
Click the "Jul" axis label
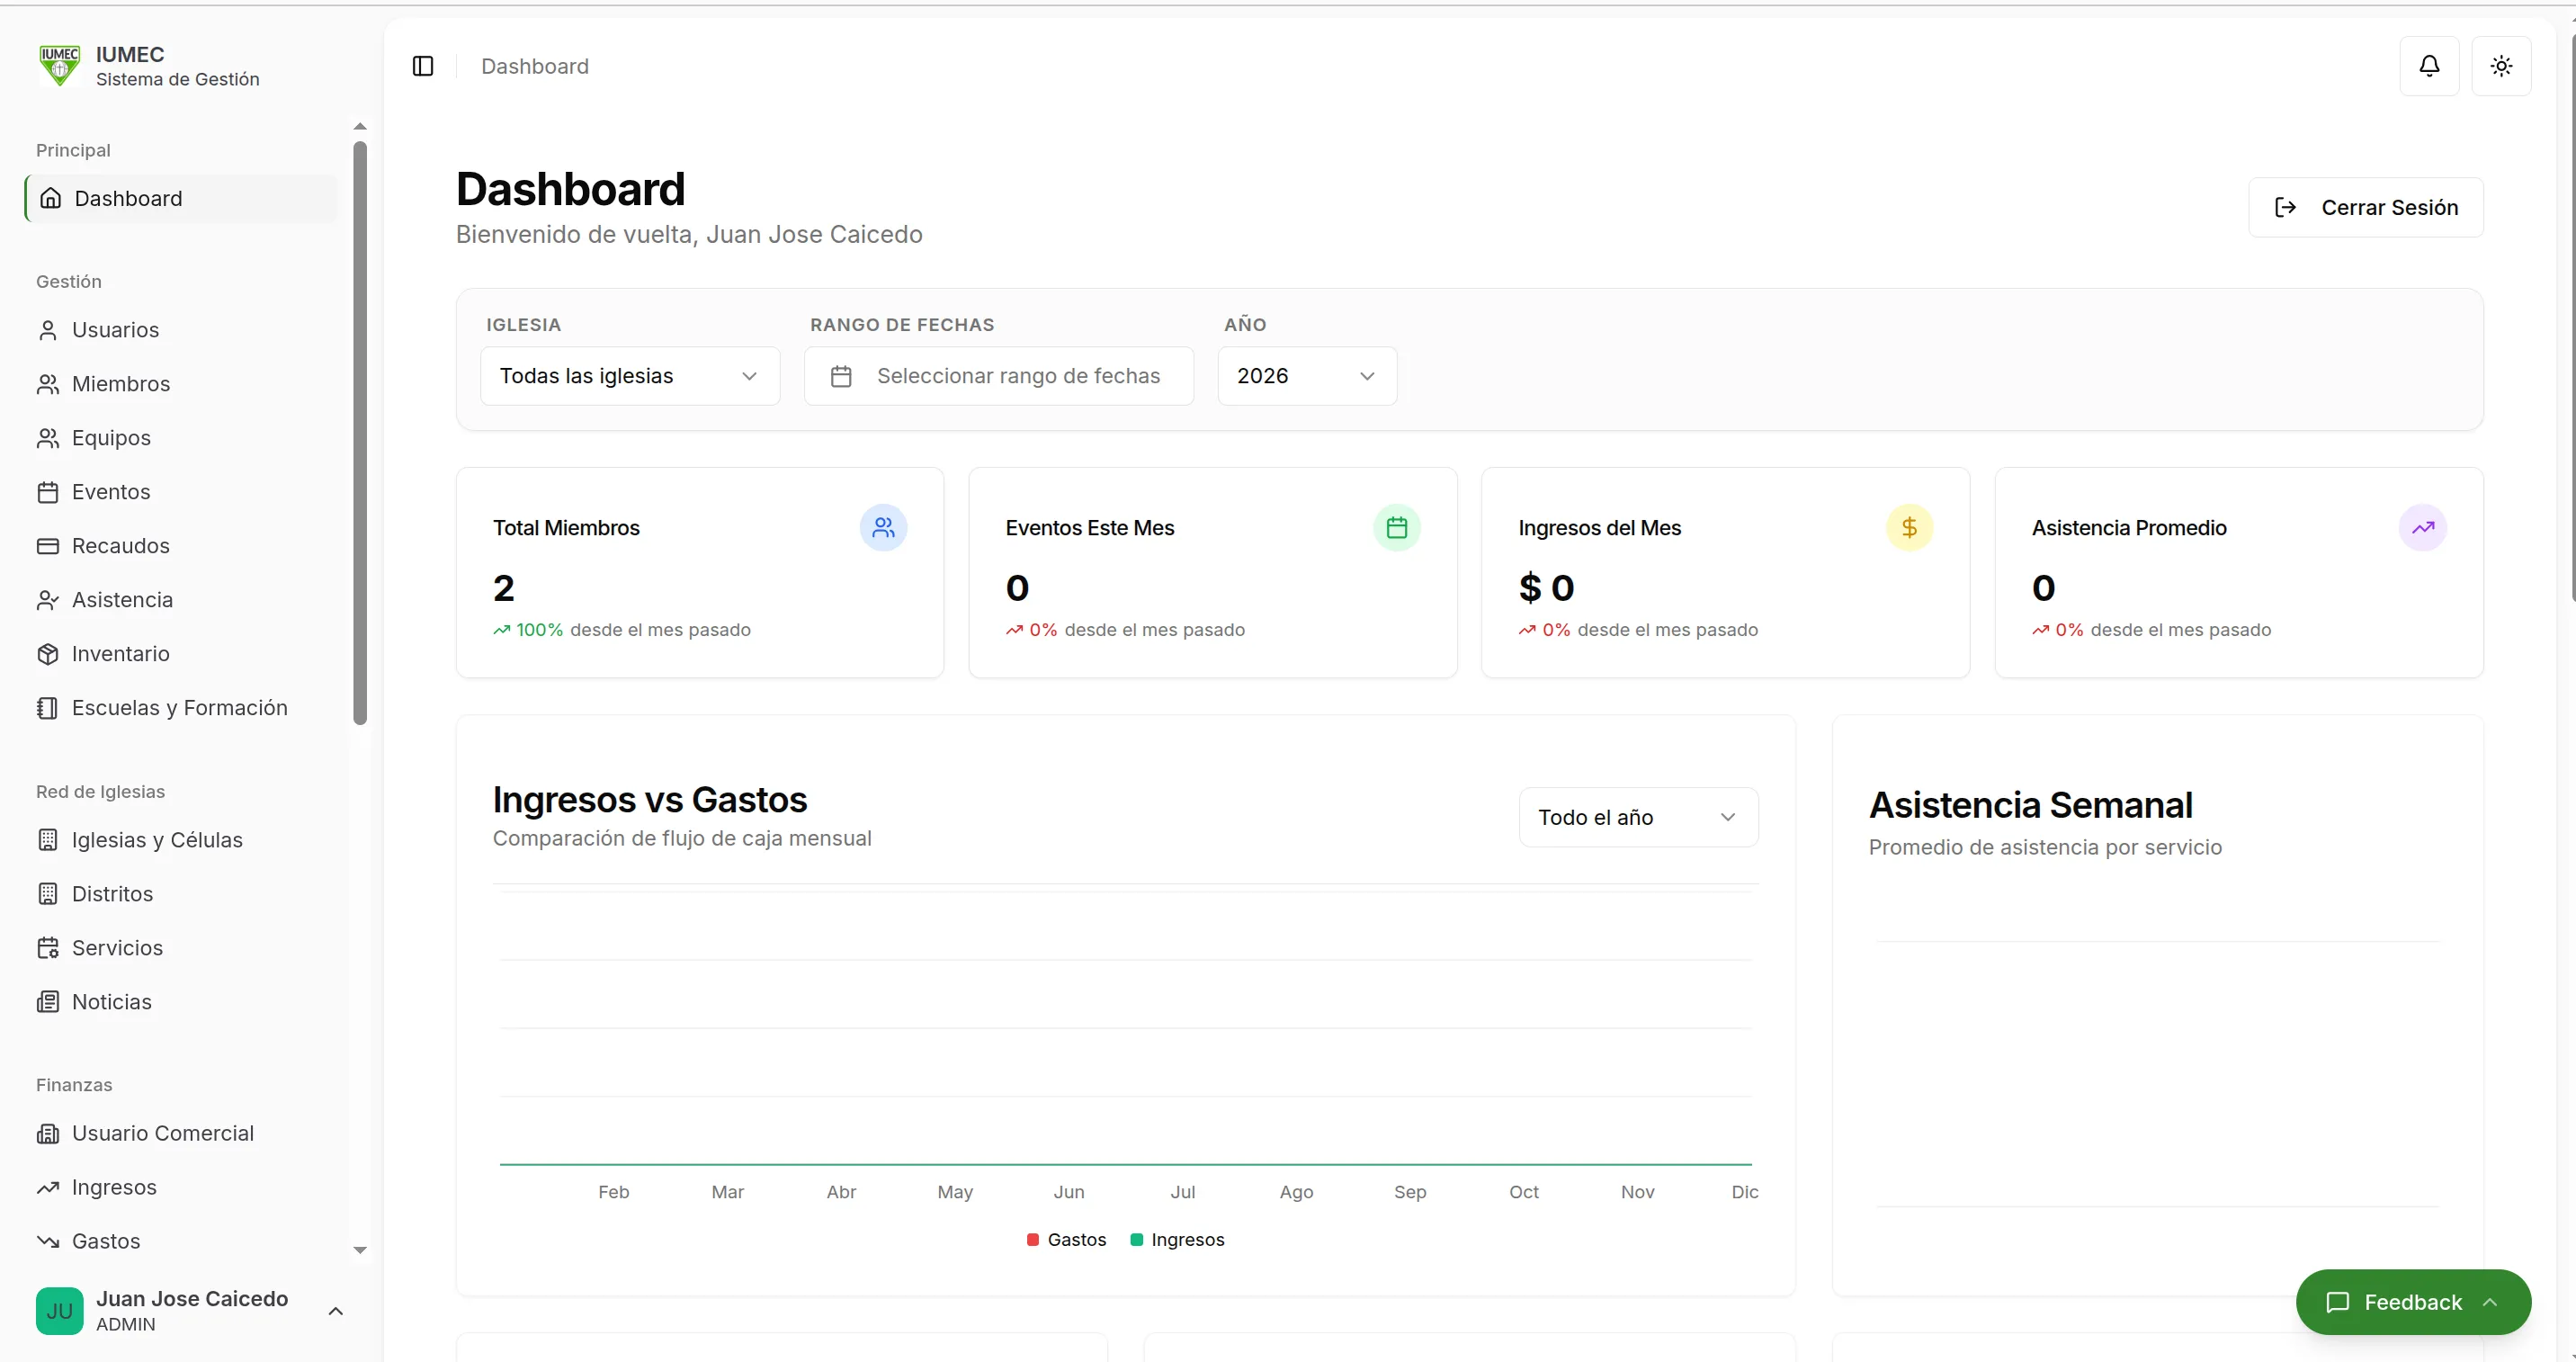[1183, 1192]
